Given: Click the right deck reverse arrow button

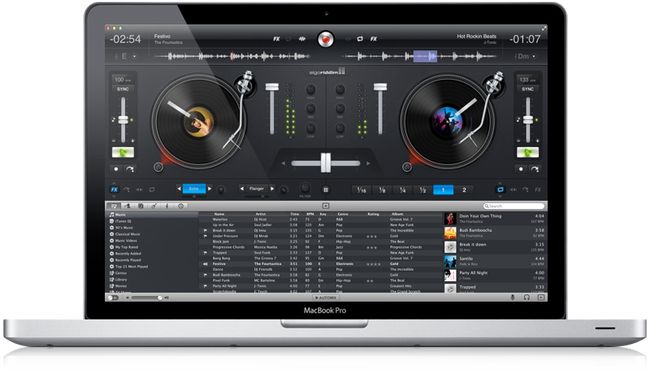Looking at the screenshot, I should tap(535, 169).
